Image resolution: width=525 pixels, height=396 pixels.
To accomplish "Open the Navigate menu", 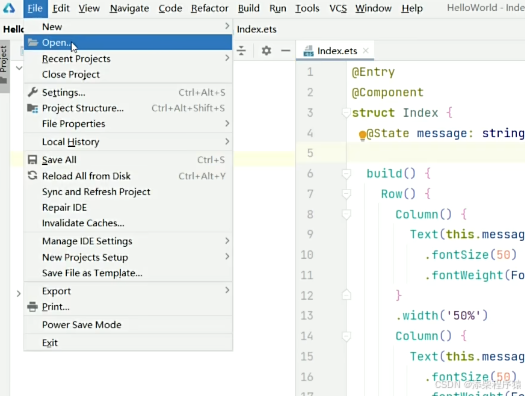I will point(129,8).
